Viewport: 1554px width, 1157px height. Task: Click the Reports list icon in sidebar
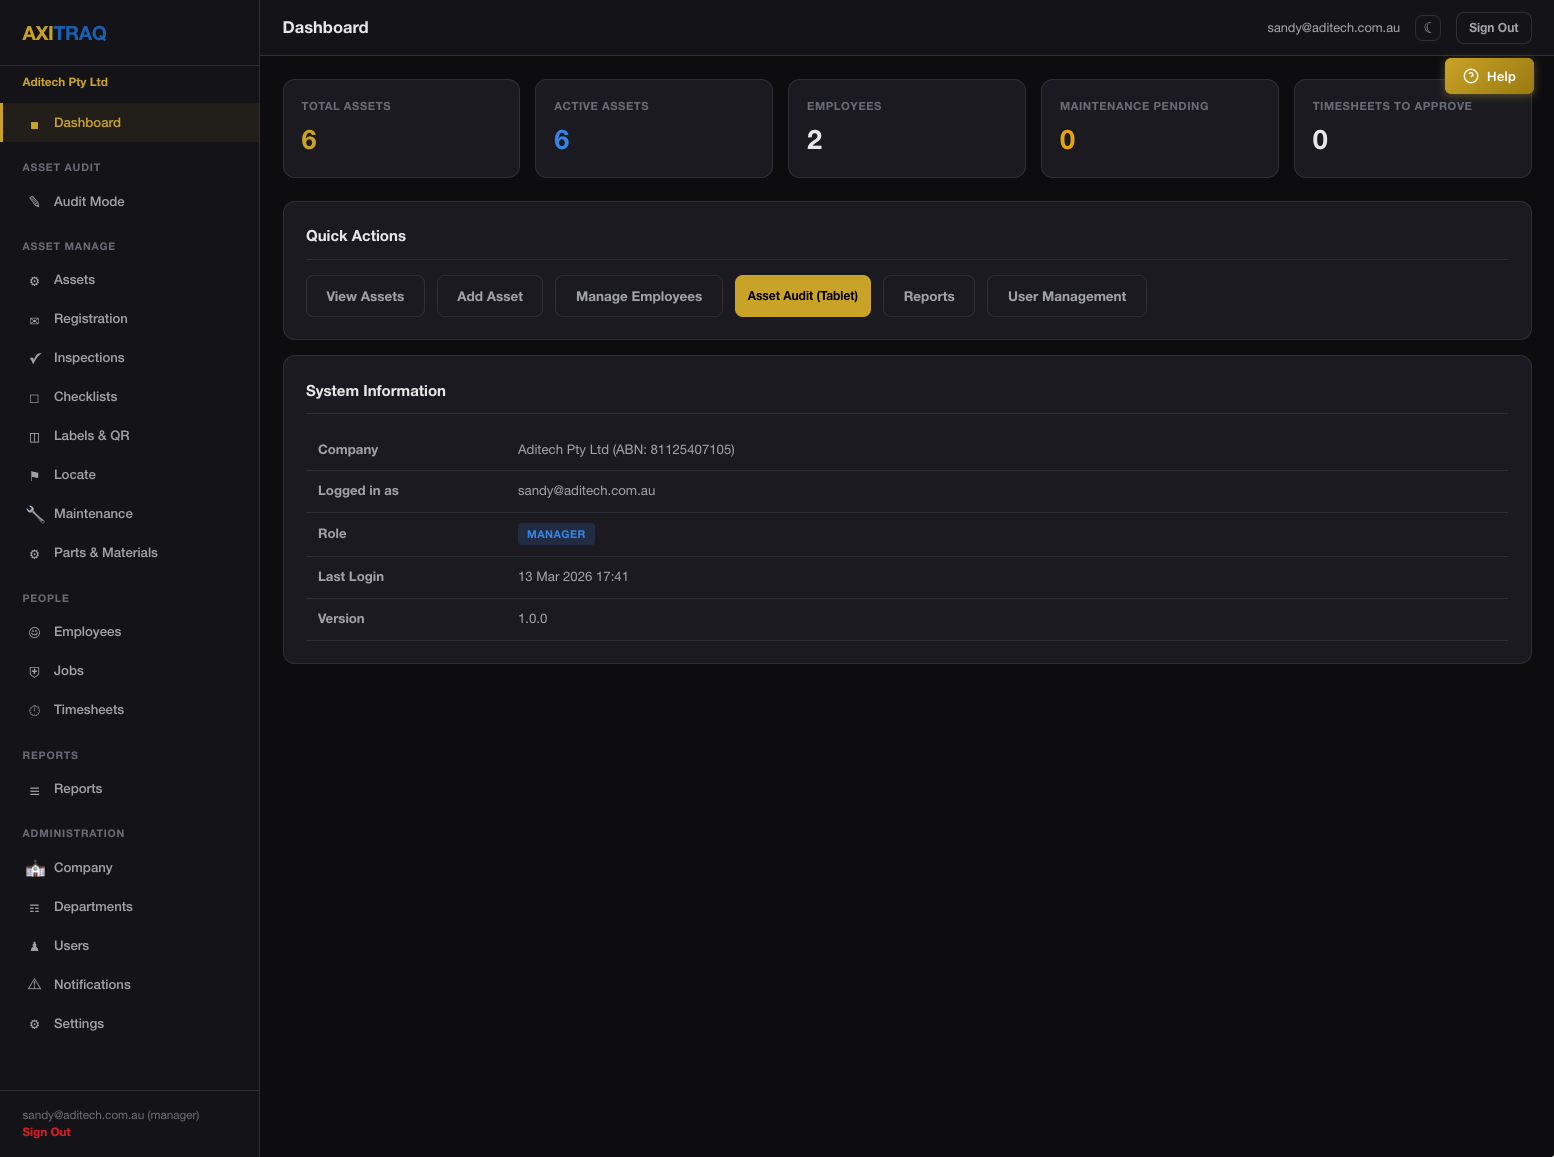[34, 790]
